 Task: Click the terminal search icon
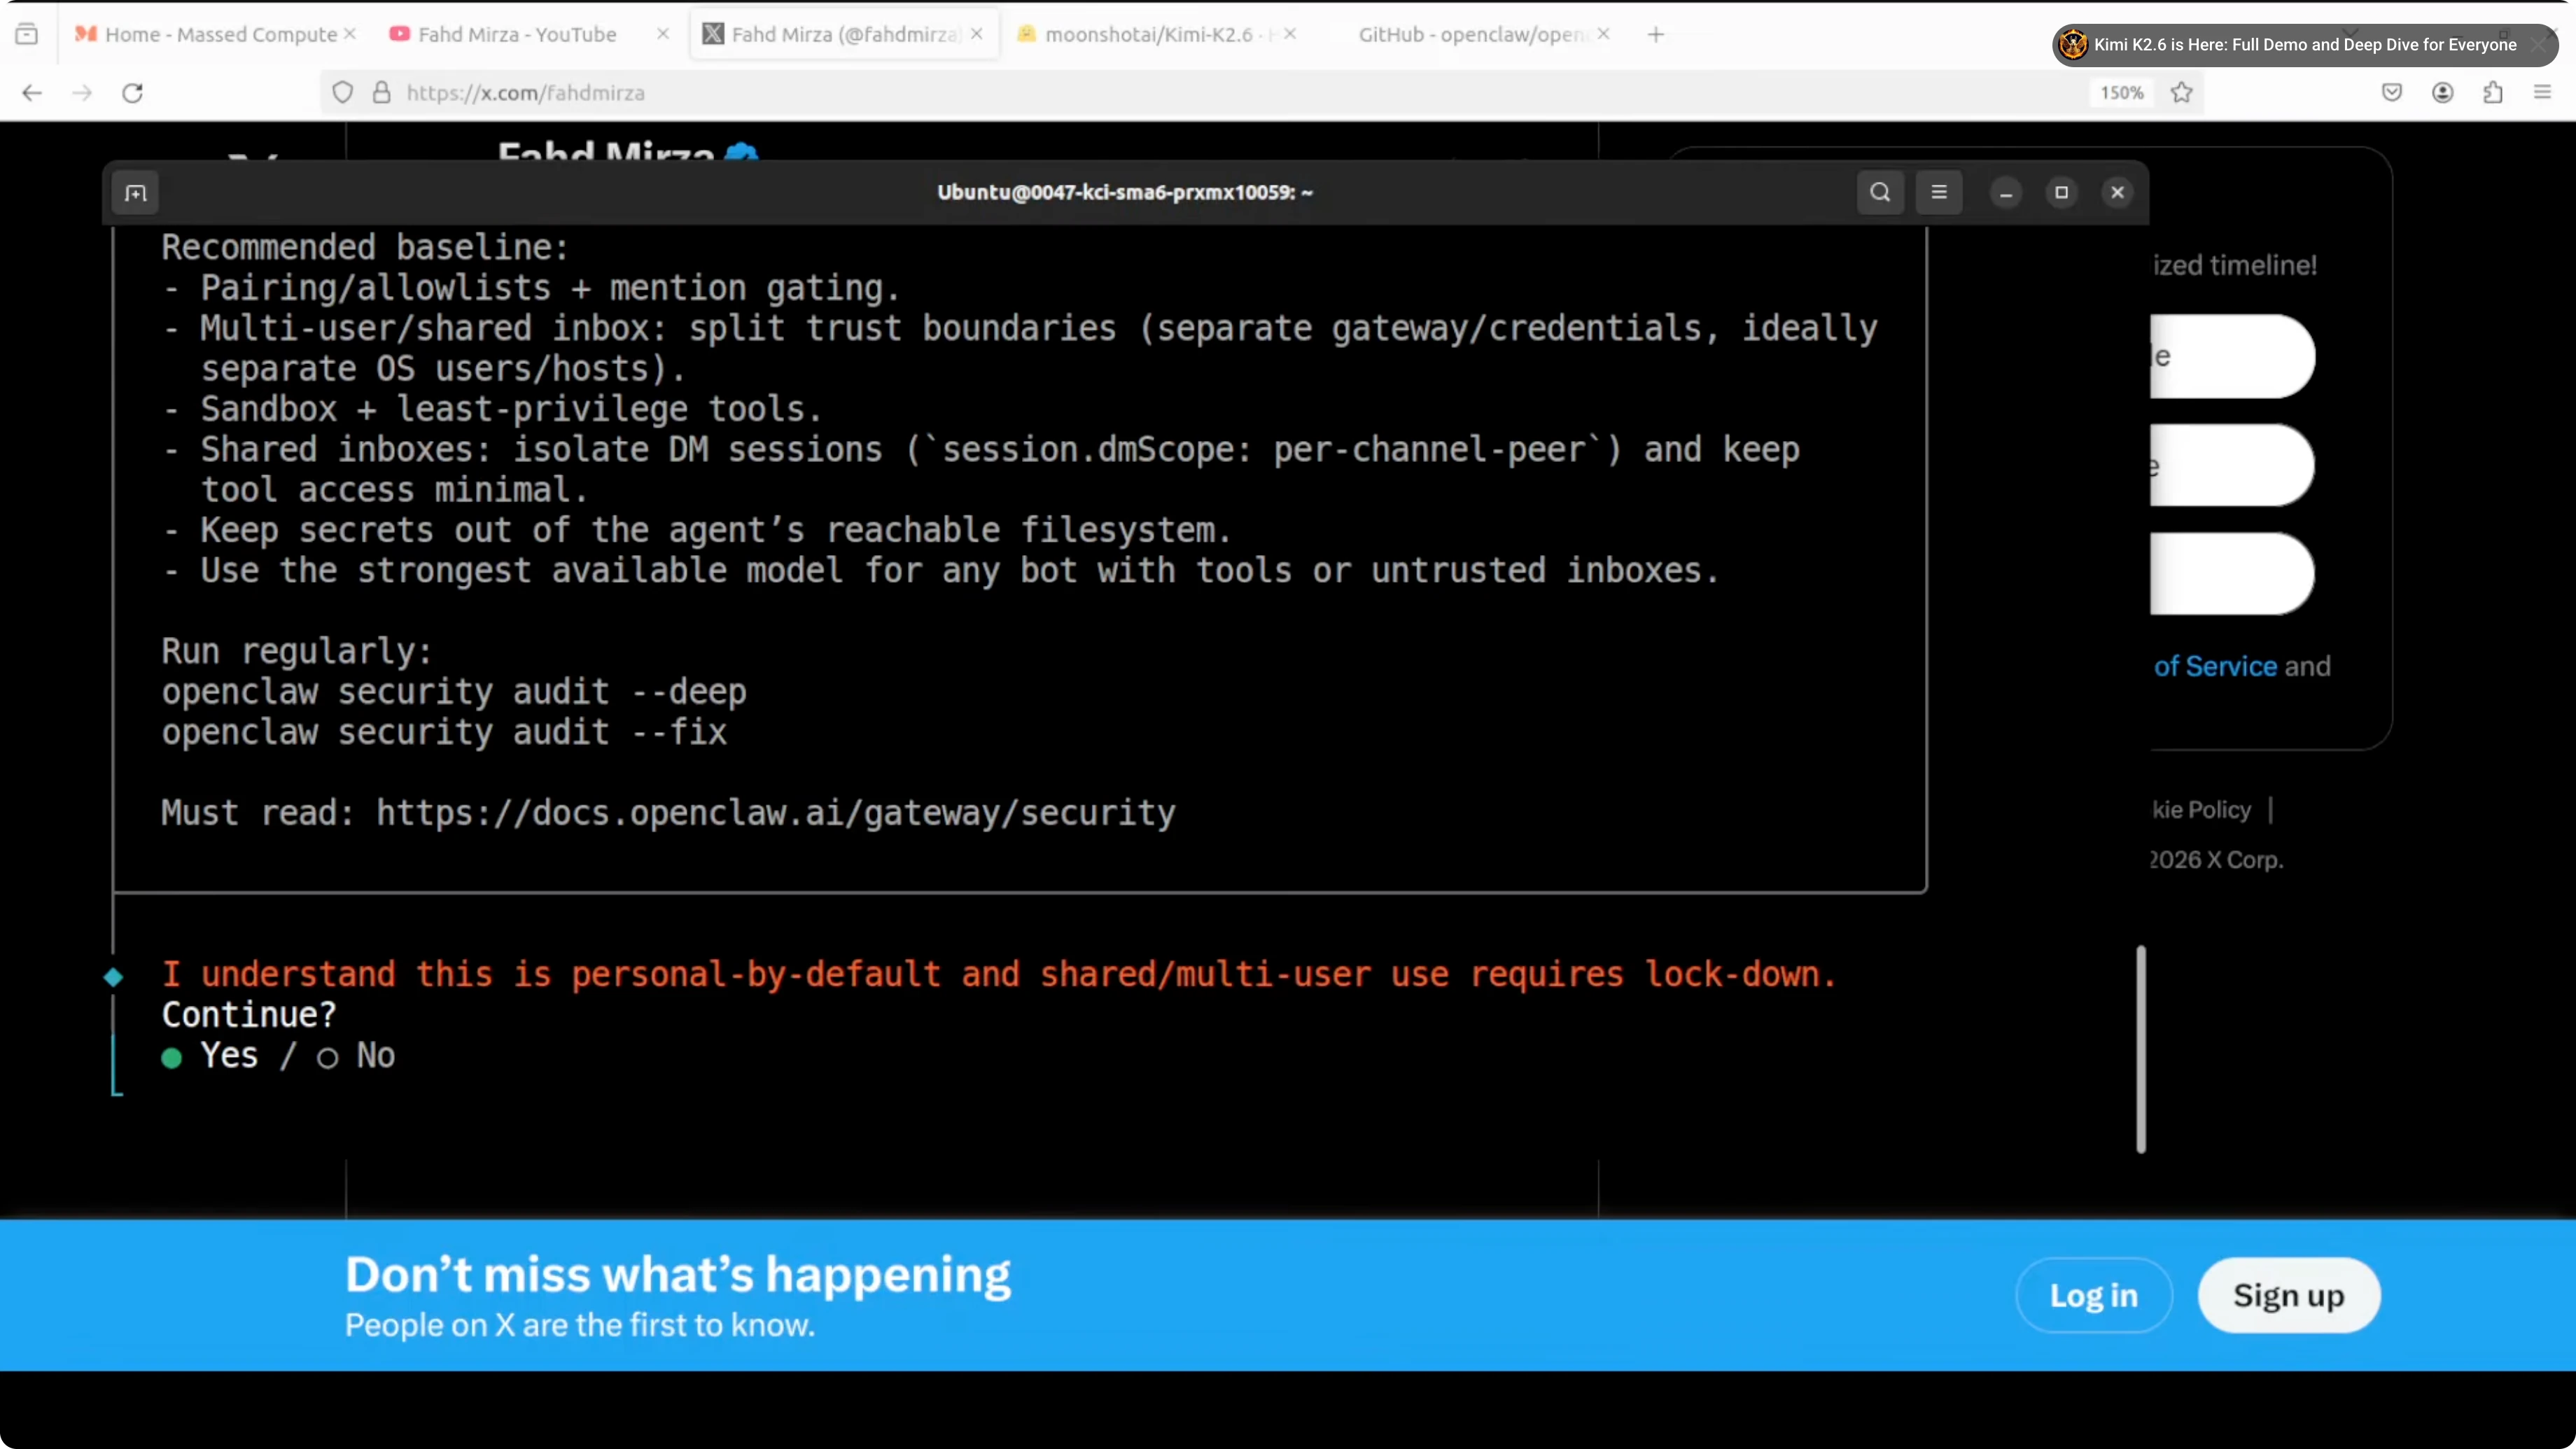1880,192
